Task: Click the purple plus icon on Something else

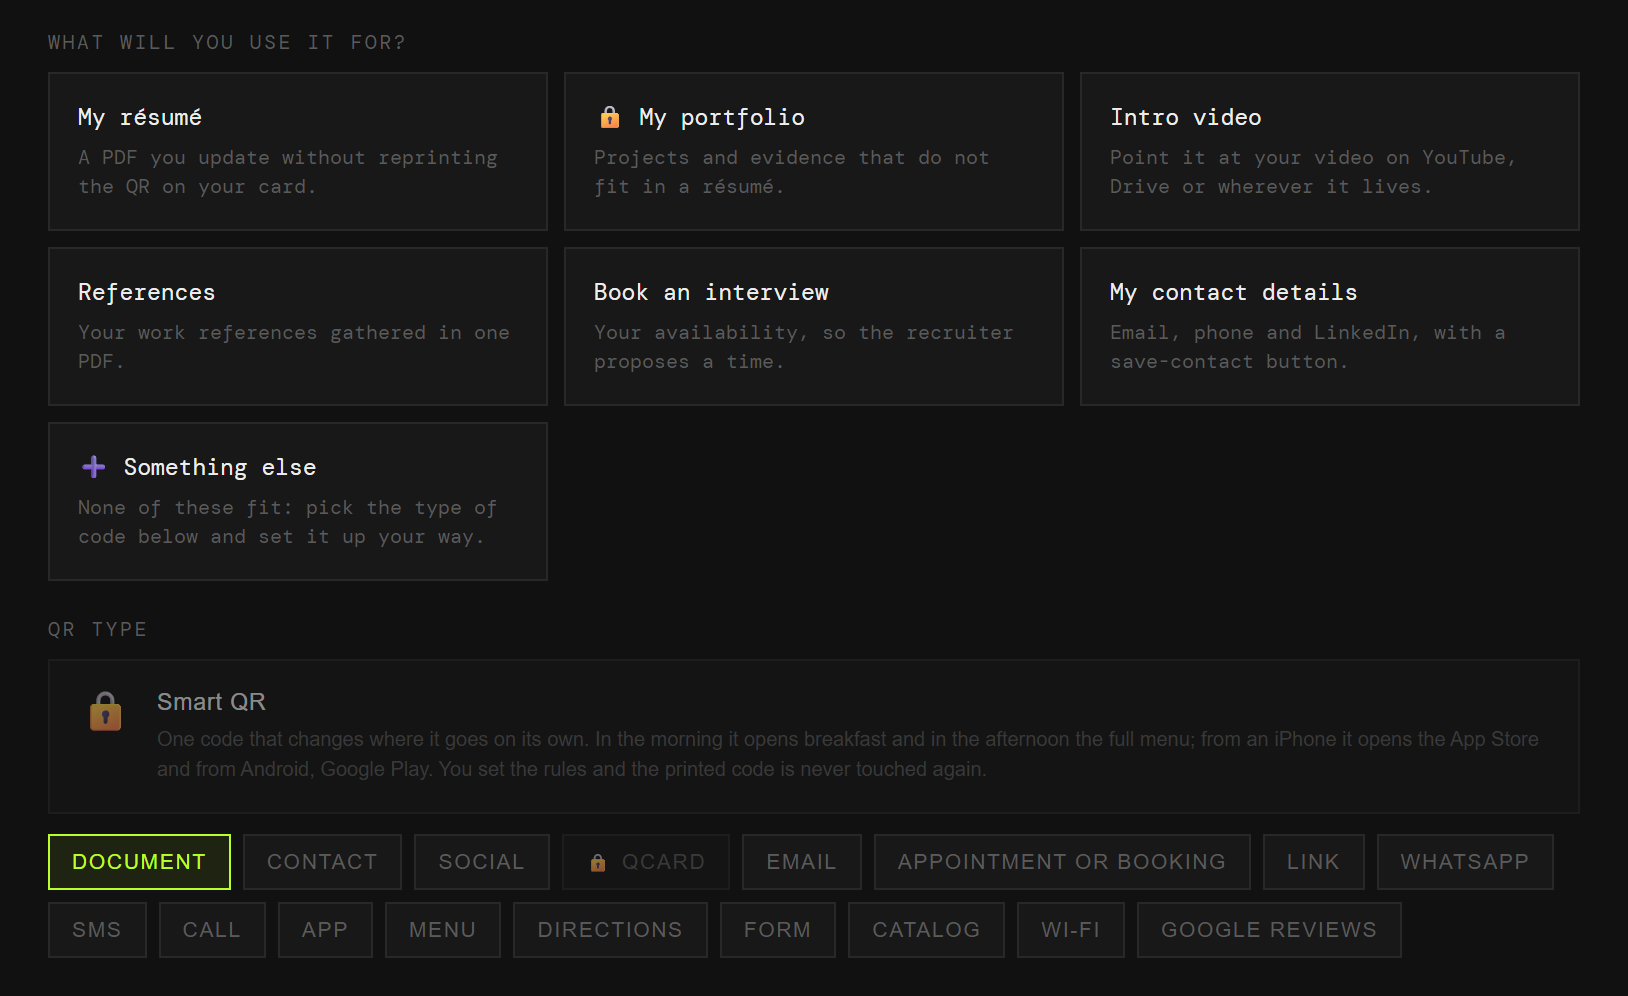Action: pos(94,467)
